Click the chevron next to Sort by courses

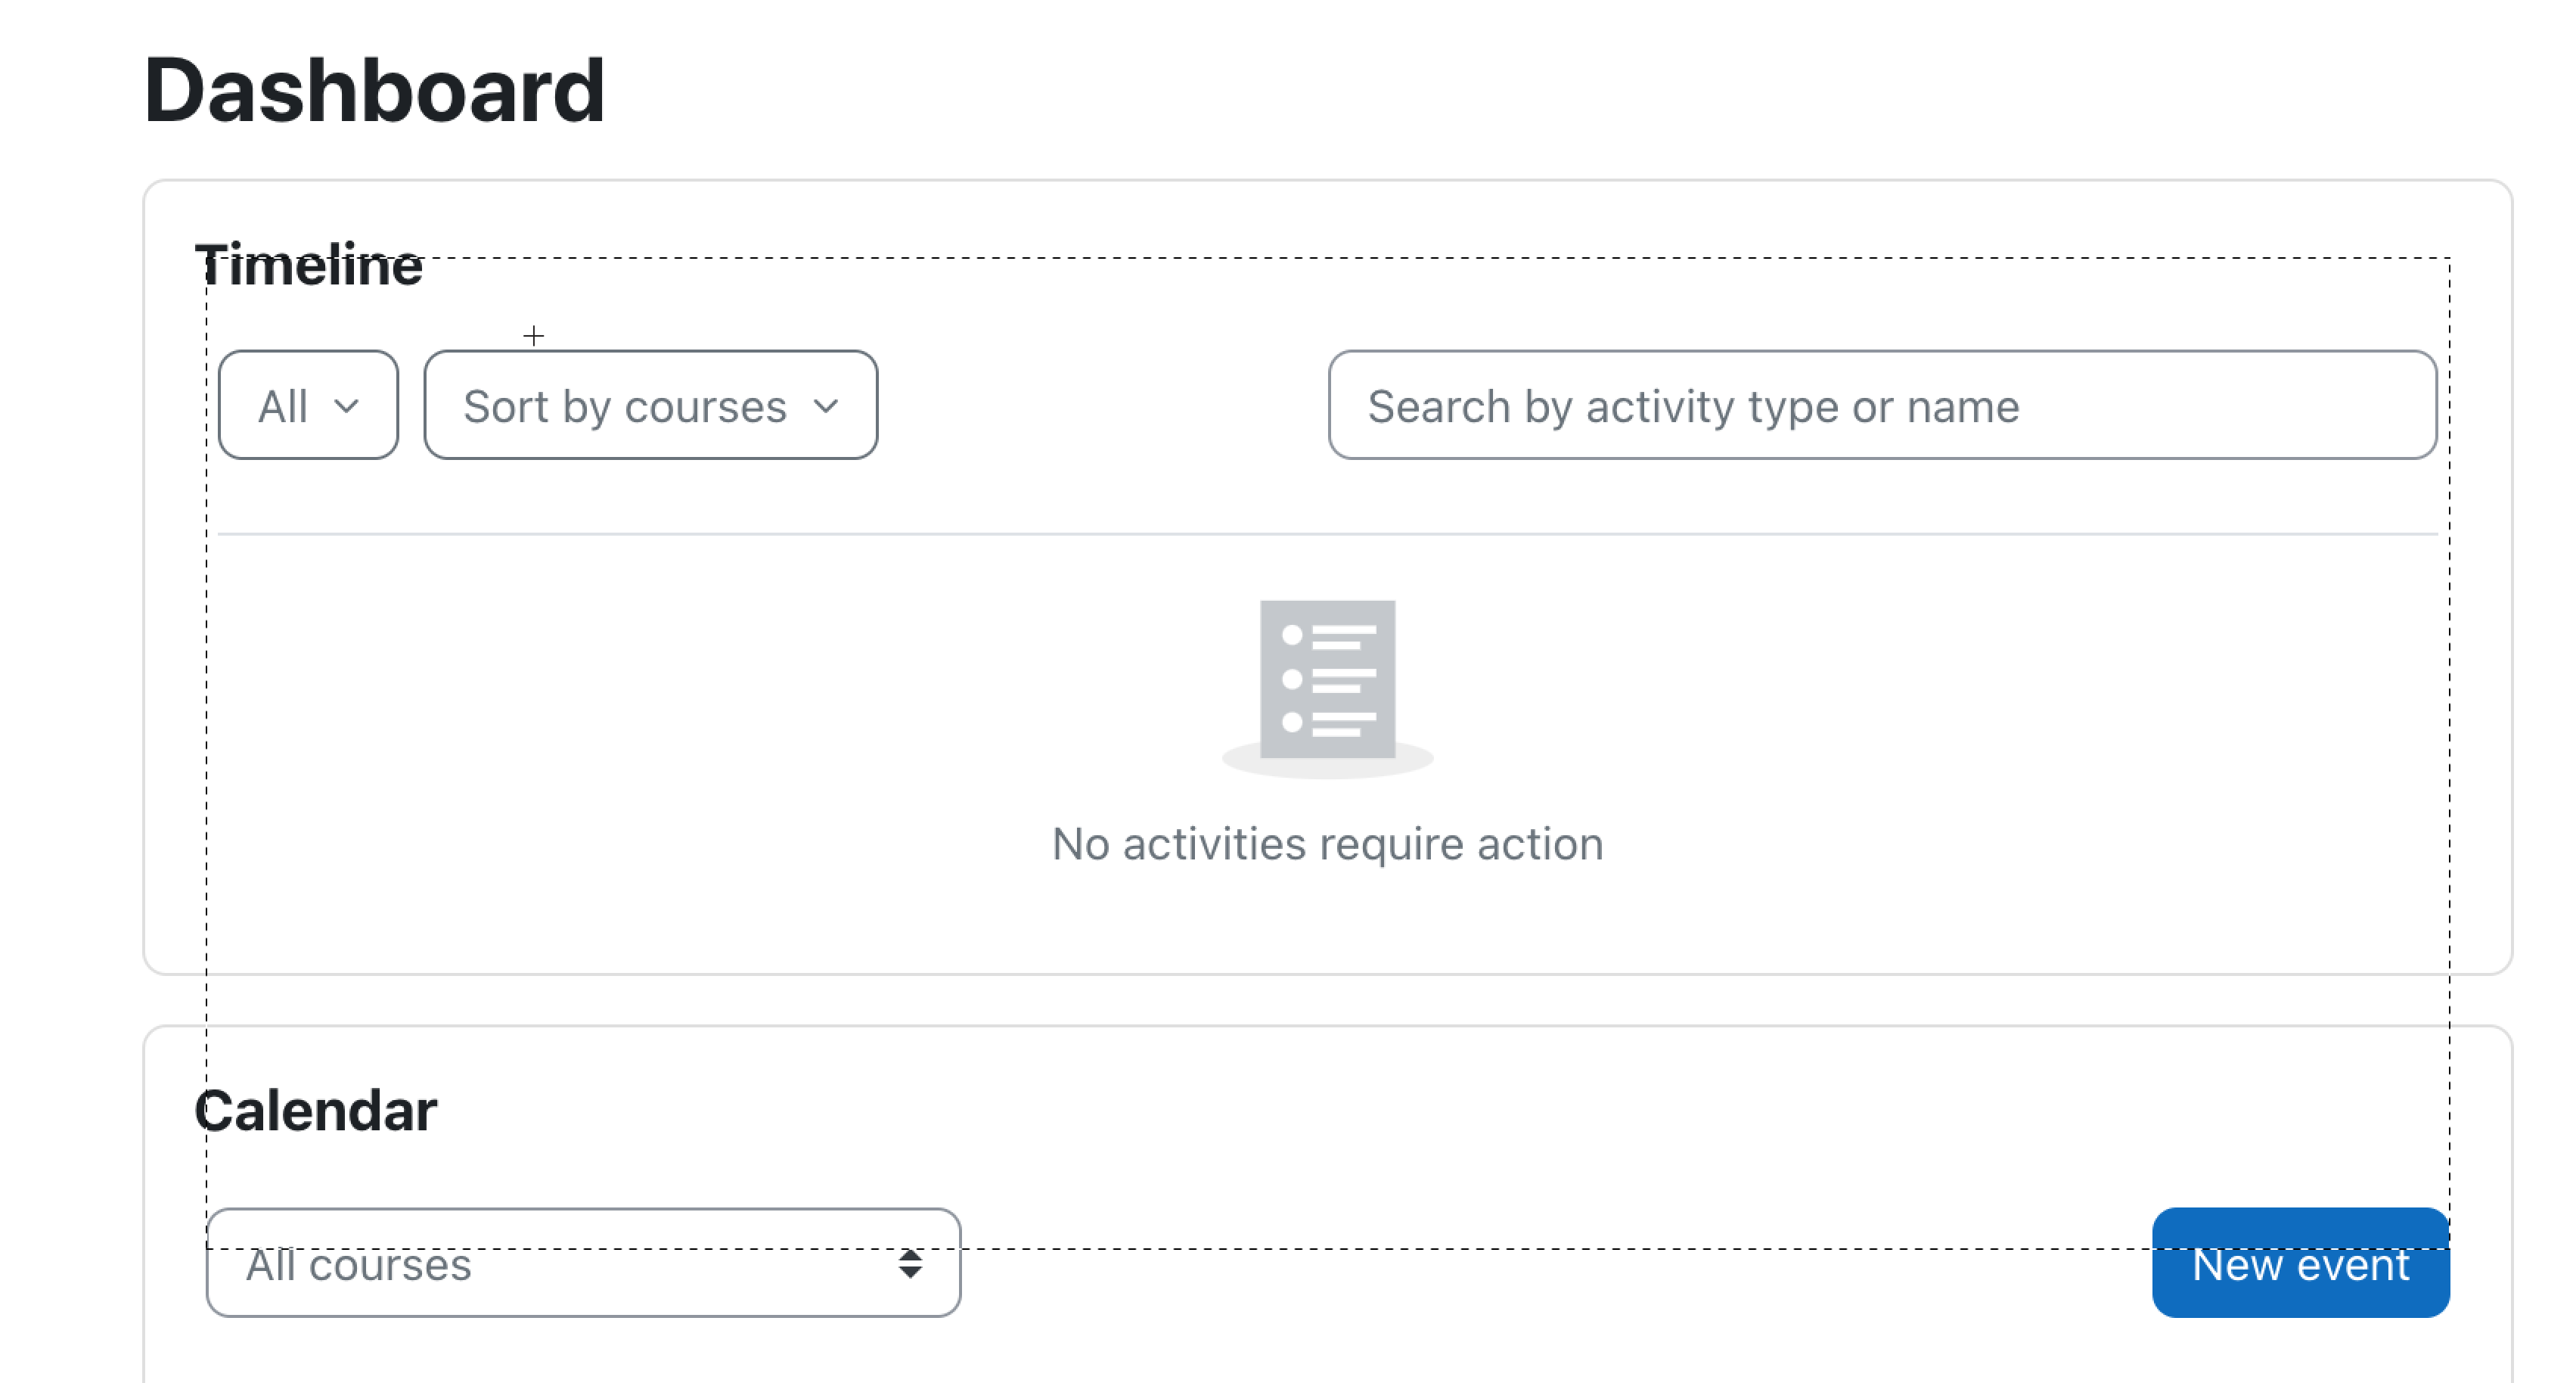pyautogui.click(x=826, y=406)
